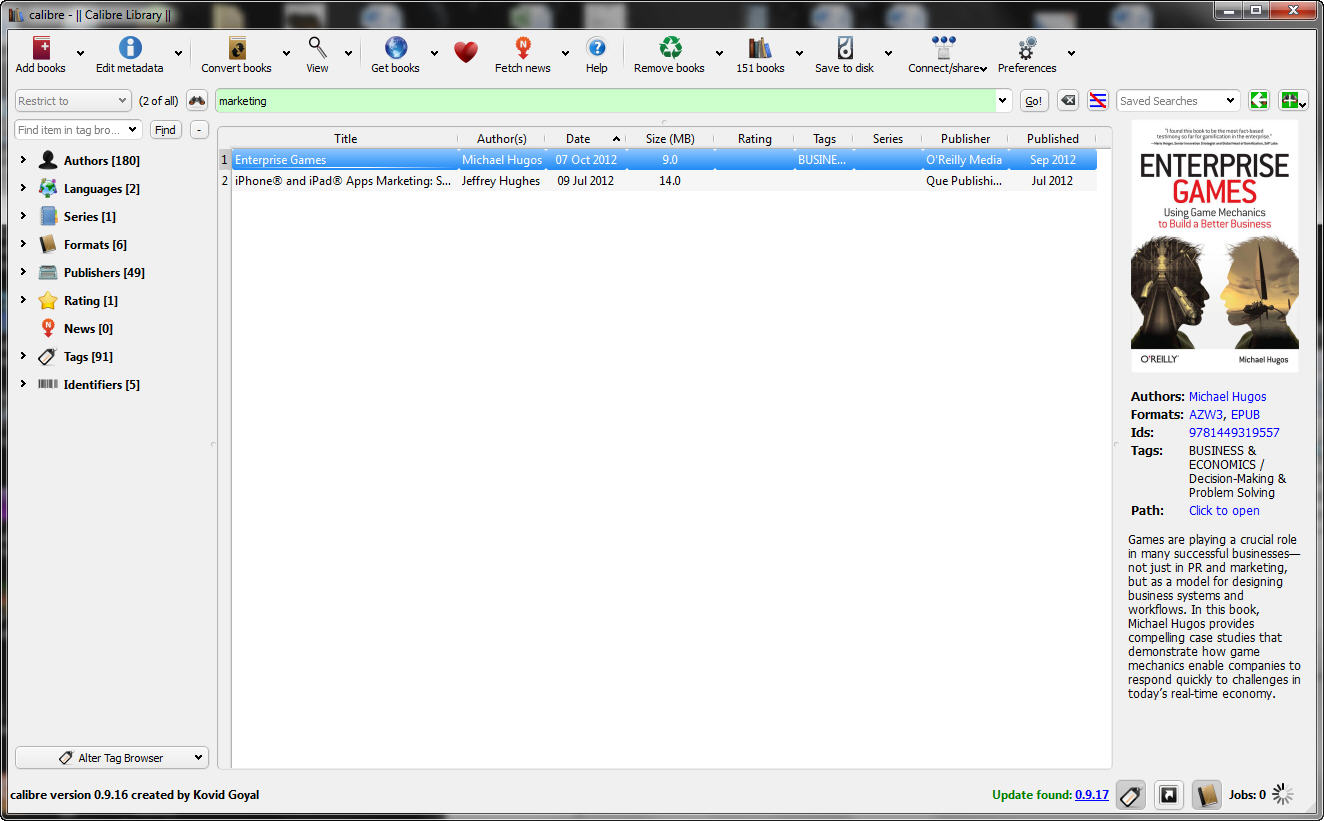Click the View magnifier icon

pos(317,48)
